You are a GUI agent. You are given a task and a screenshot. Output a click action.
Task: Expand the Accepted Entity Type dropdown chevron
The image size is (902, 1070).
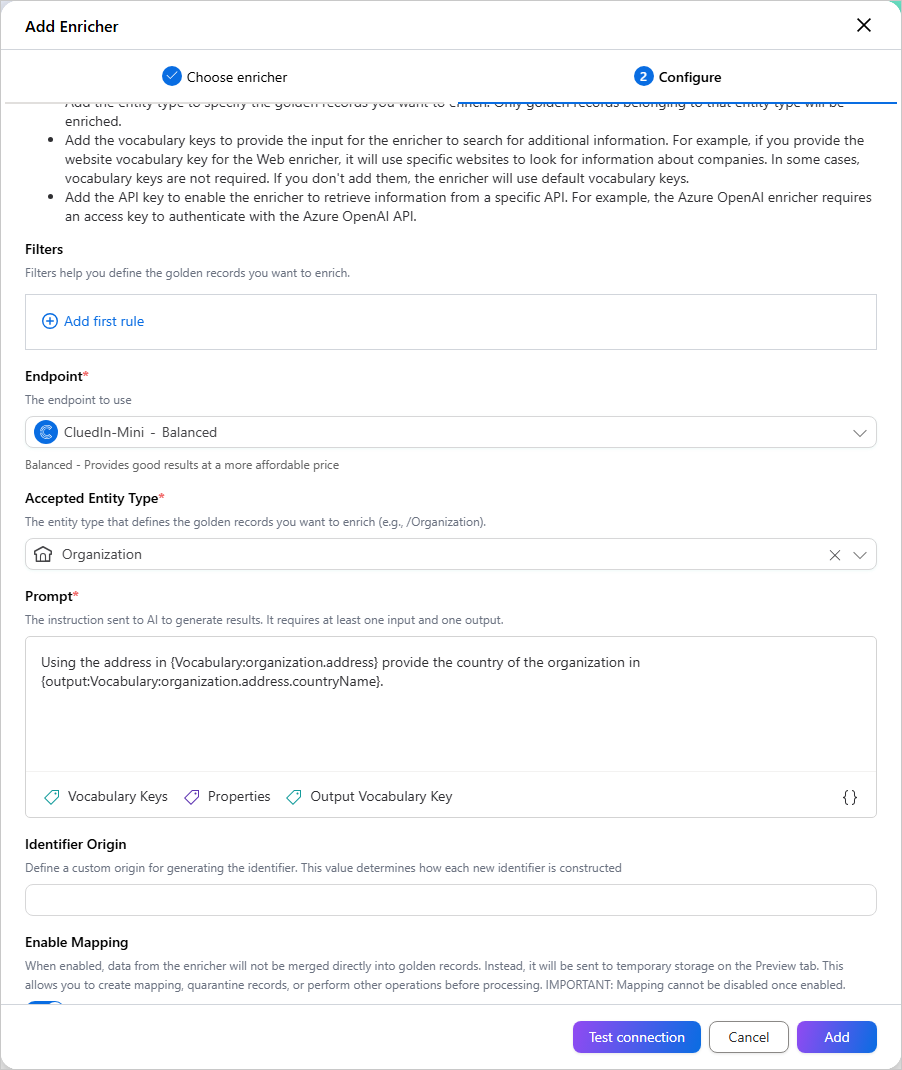(x=860, y=555)
